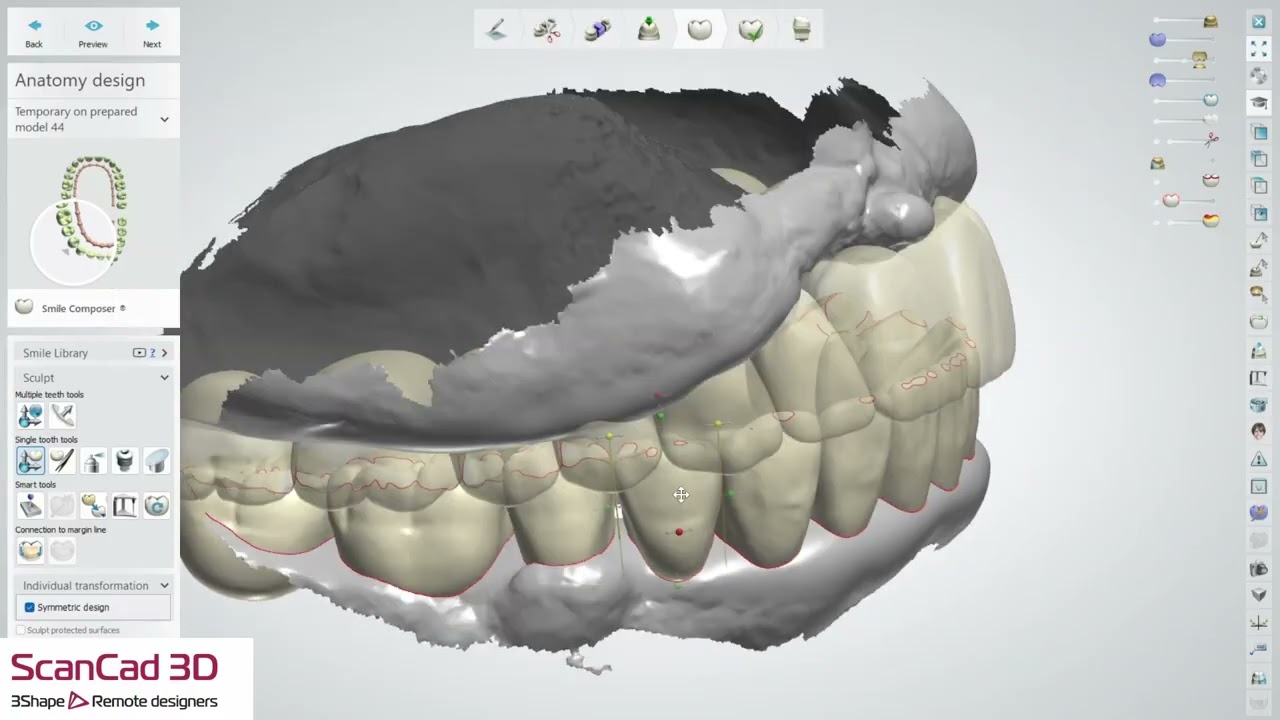The image size is (1280, 720).
Task: Open warning triangle validation icon
Action: [x=1259, y=459]
